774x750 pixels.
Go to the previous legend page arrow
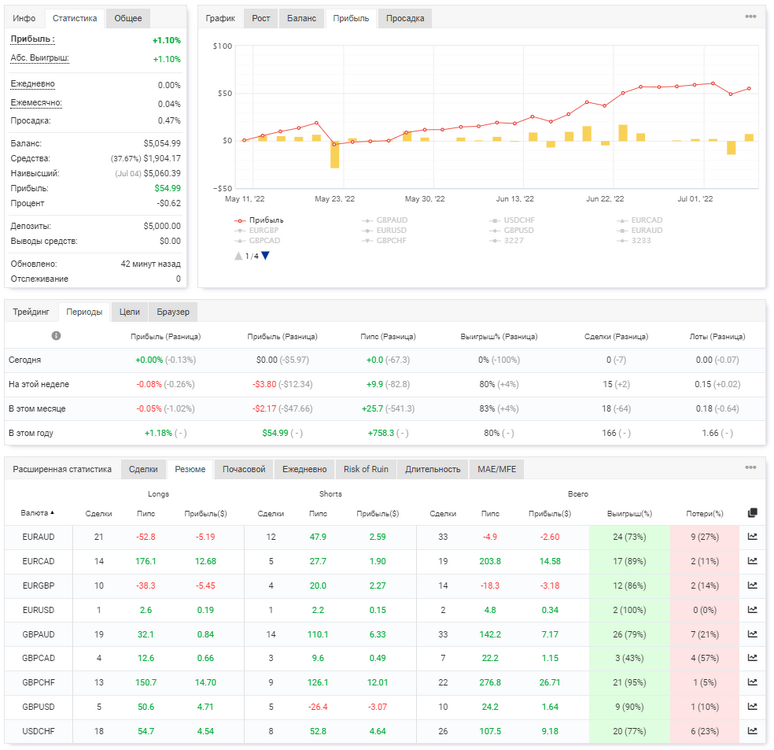point(238,256)
